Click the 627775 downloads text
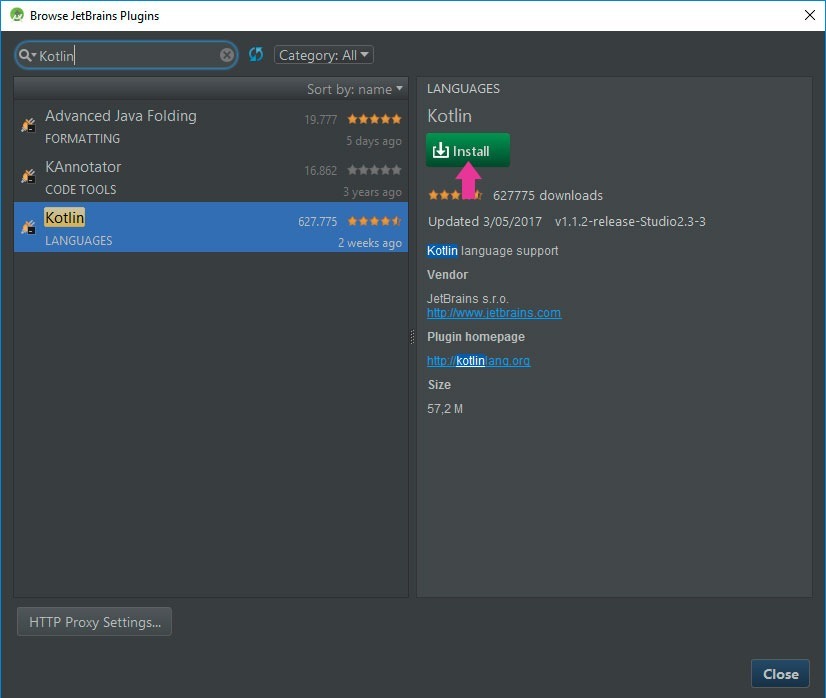826x698 pixels. click(x=547, y=195)
